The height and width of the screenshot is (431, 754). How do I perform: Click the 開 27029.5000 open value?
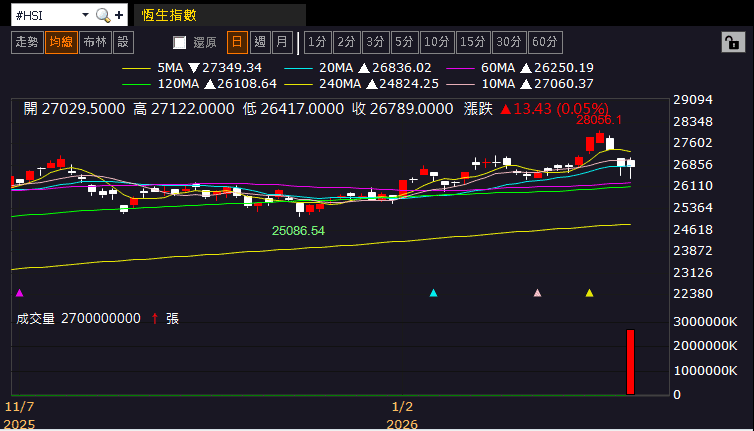[75, 109]
